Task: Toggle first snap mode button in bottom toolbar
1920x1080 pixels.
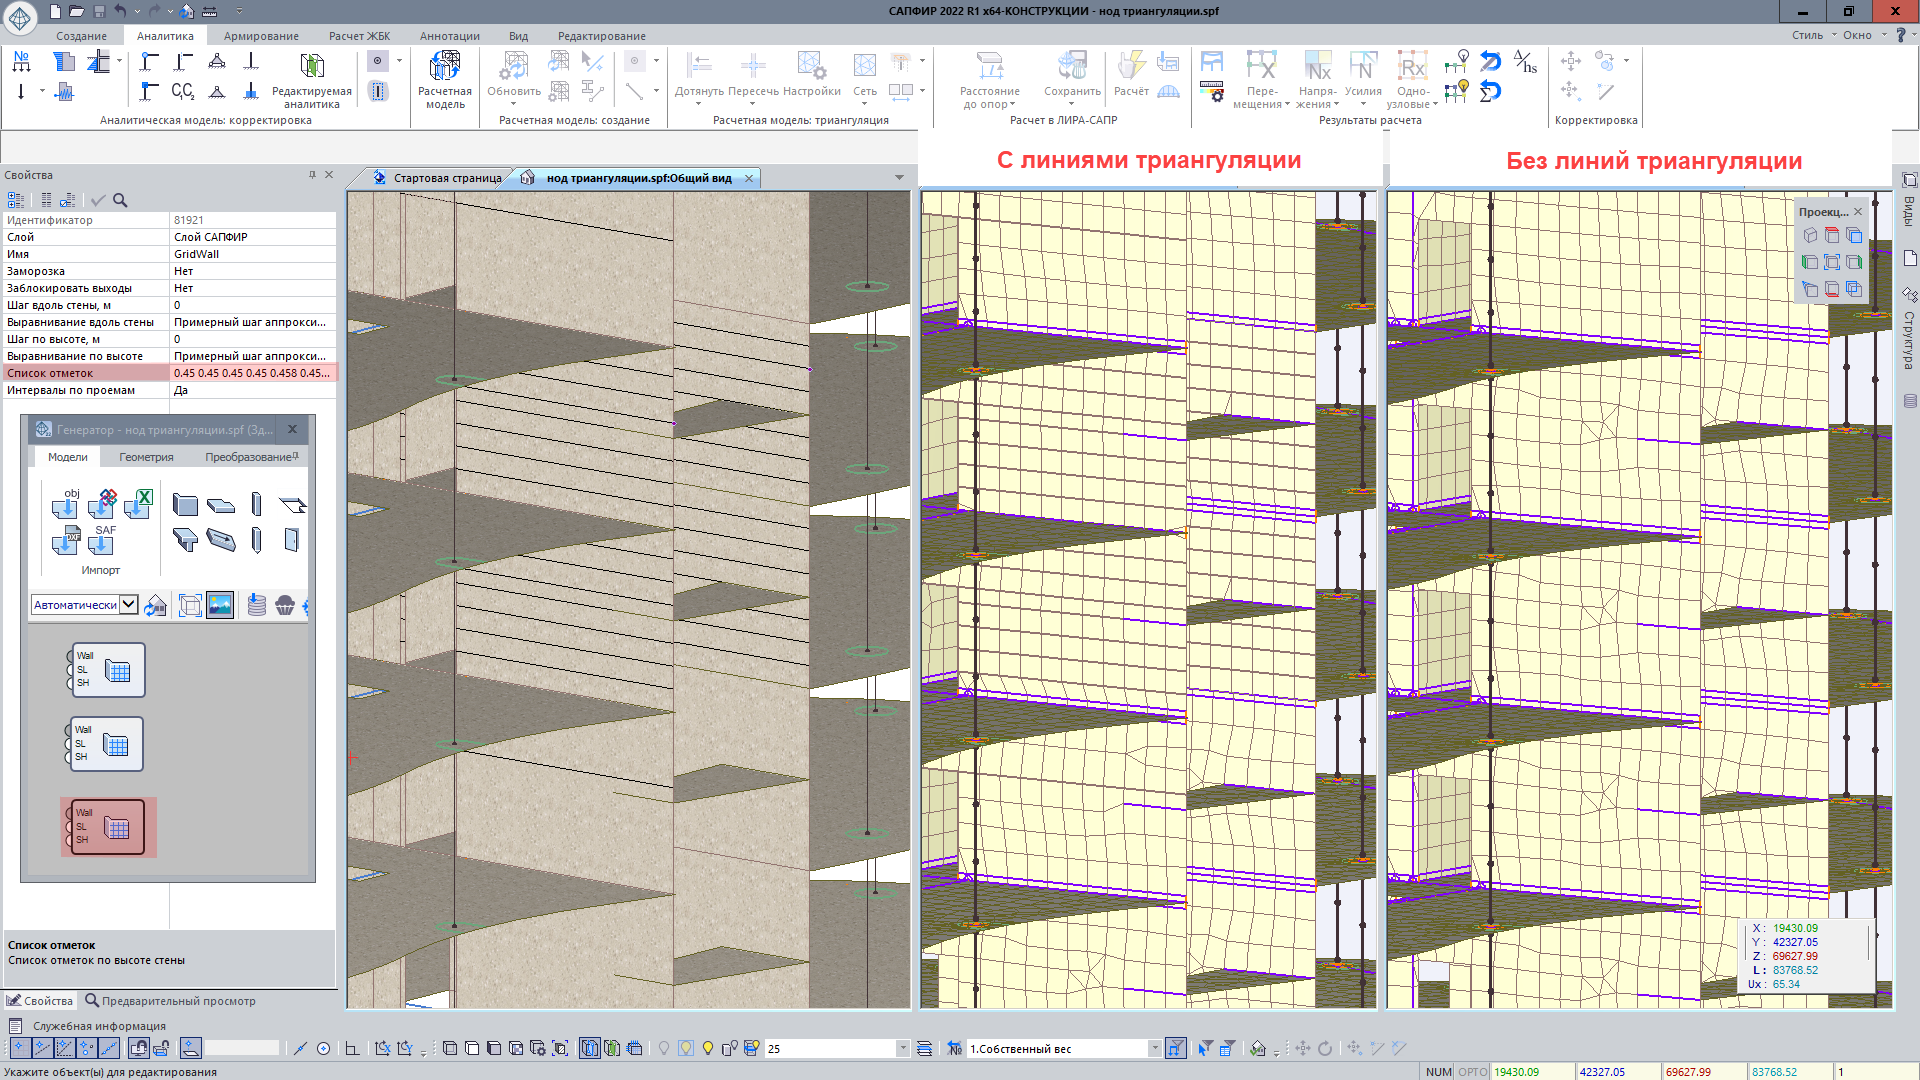Action: [x=19, y=1048]
